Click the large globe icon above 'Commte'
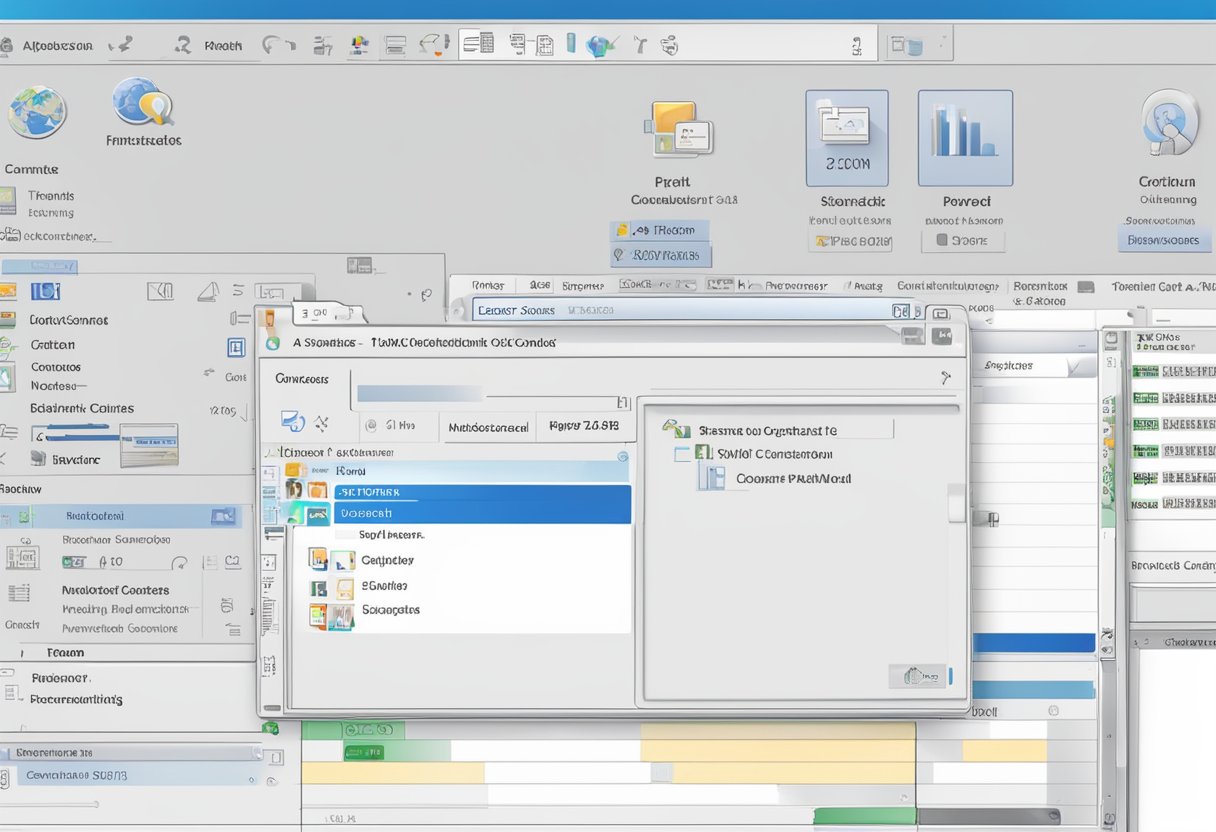The image size is (1216, 832). 37,112
